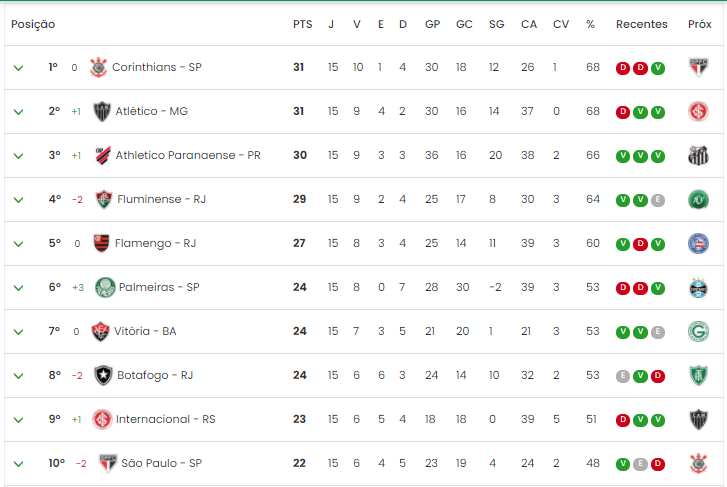
Task: Expand the Corinthians row chevron
Action: point(19,68)
